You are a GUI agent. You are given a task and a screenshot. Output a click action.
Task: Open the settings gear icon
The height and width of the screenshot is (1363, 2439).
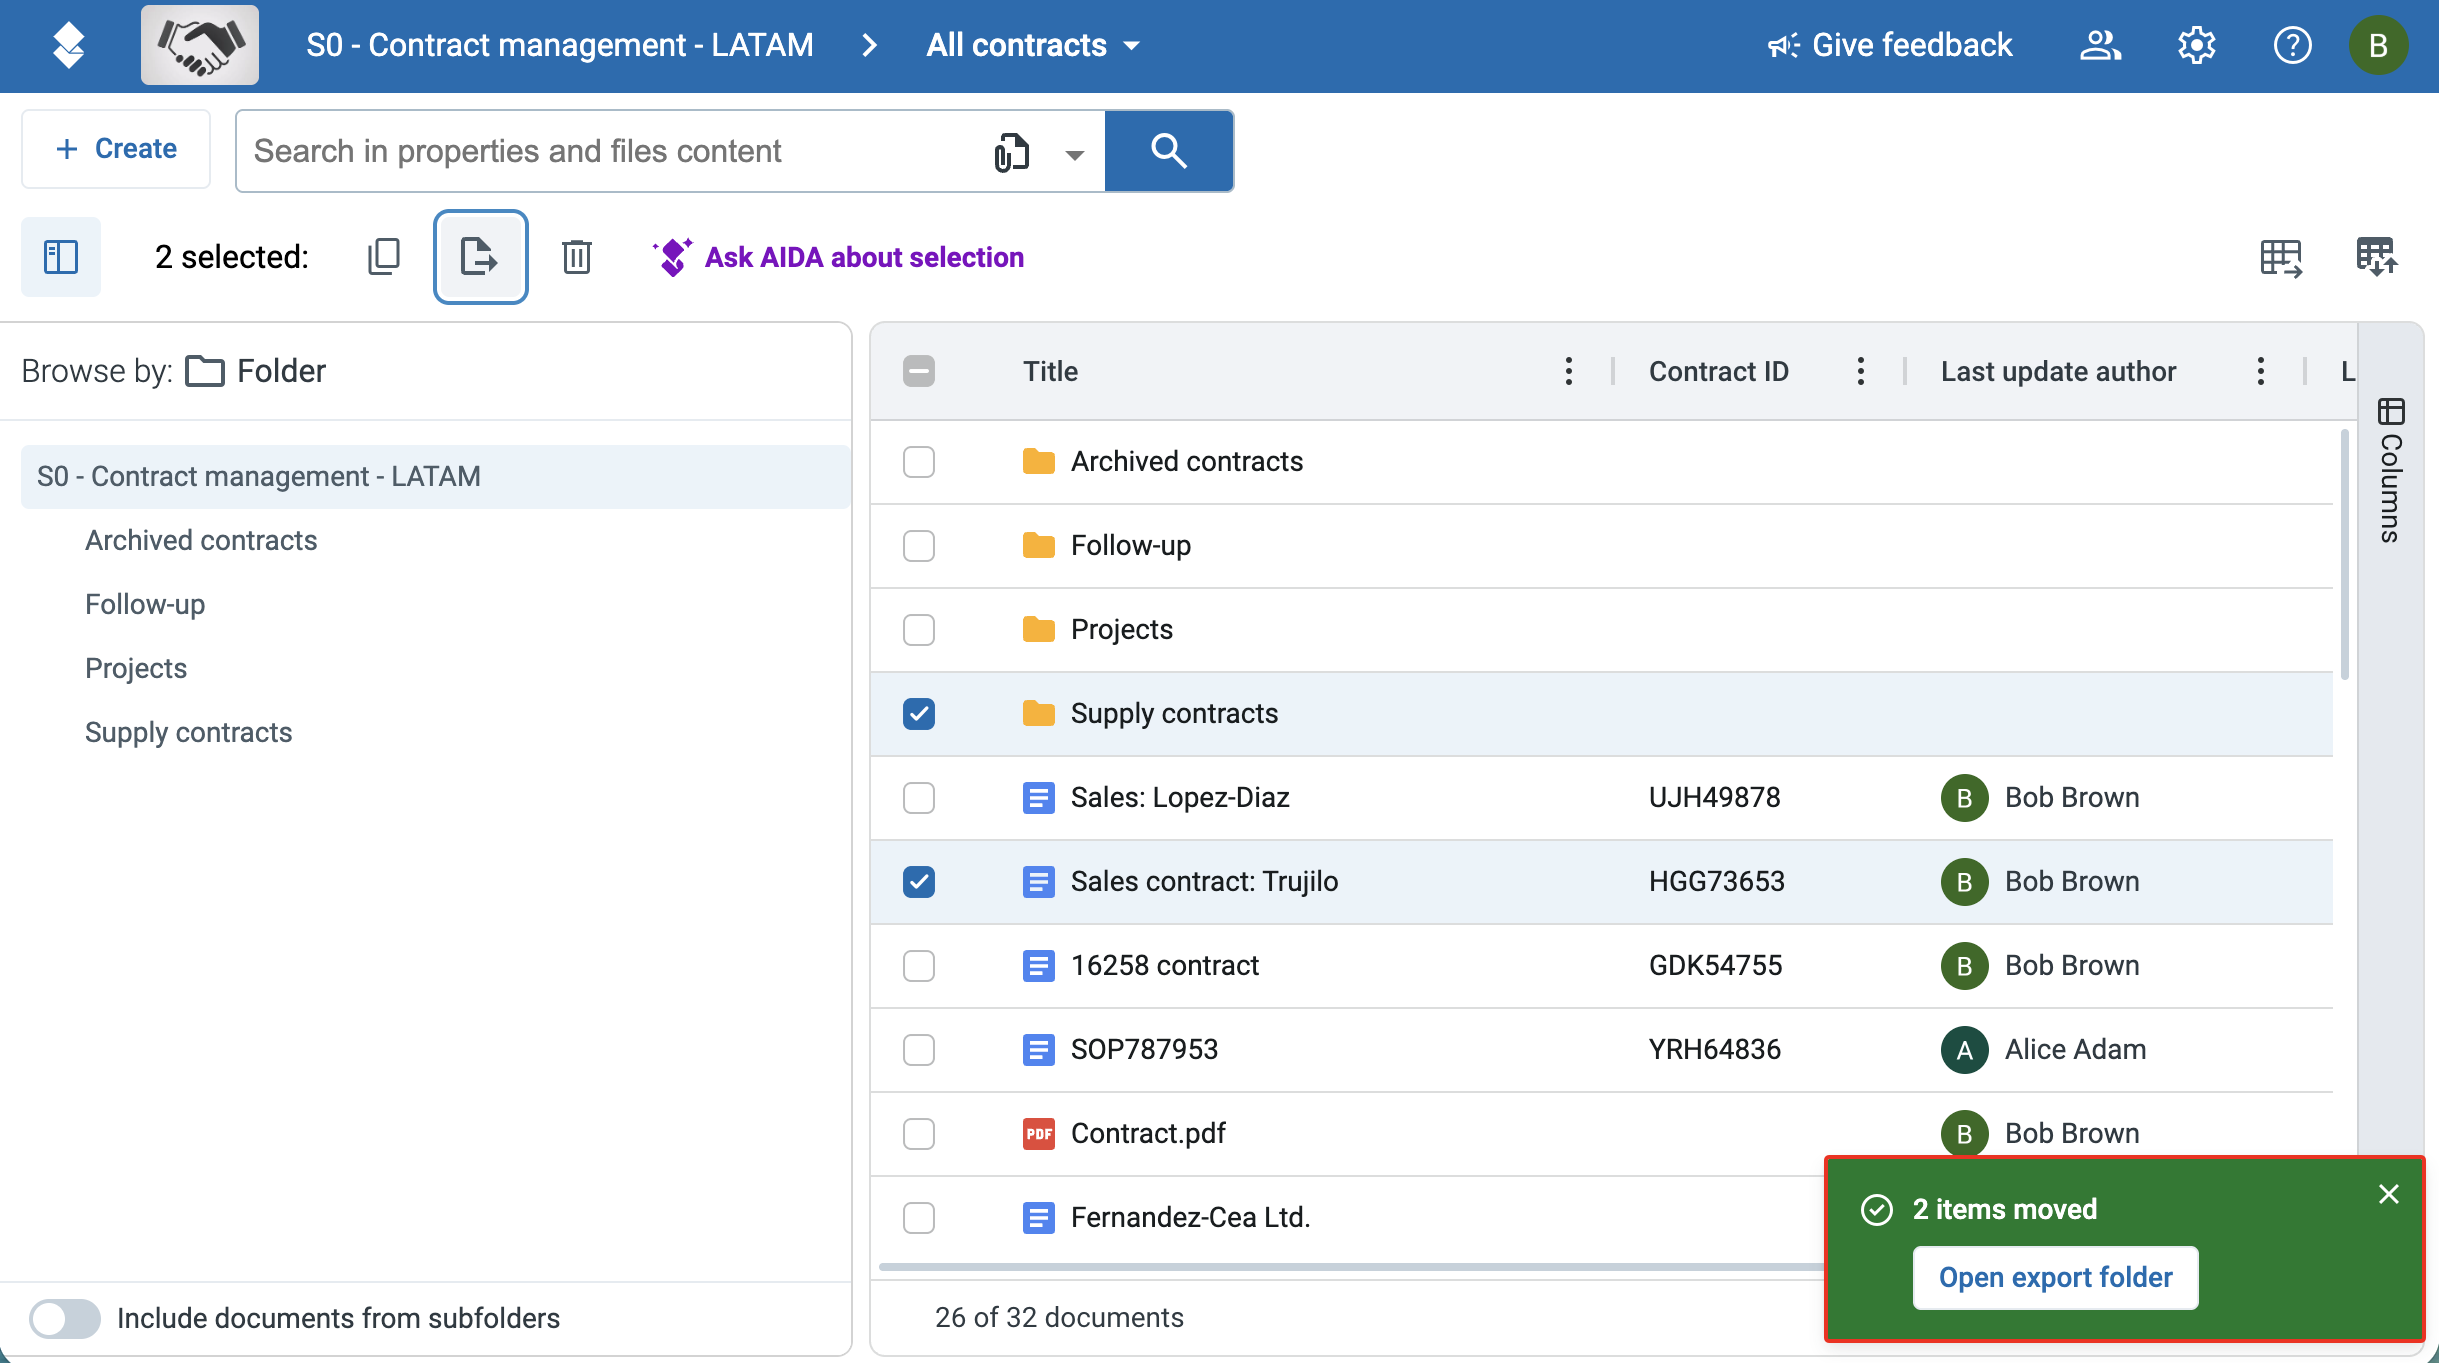pos(2196,45)
